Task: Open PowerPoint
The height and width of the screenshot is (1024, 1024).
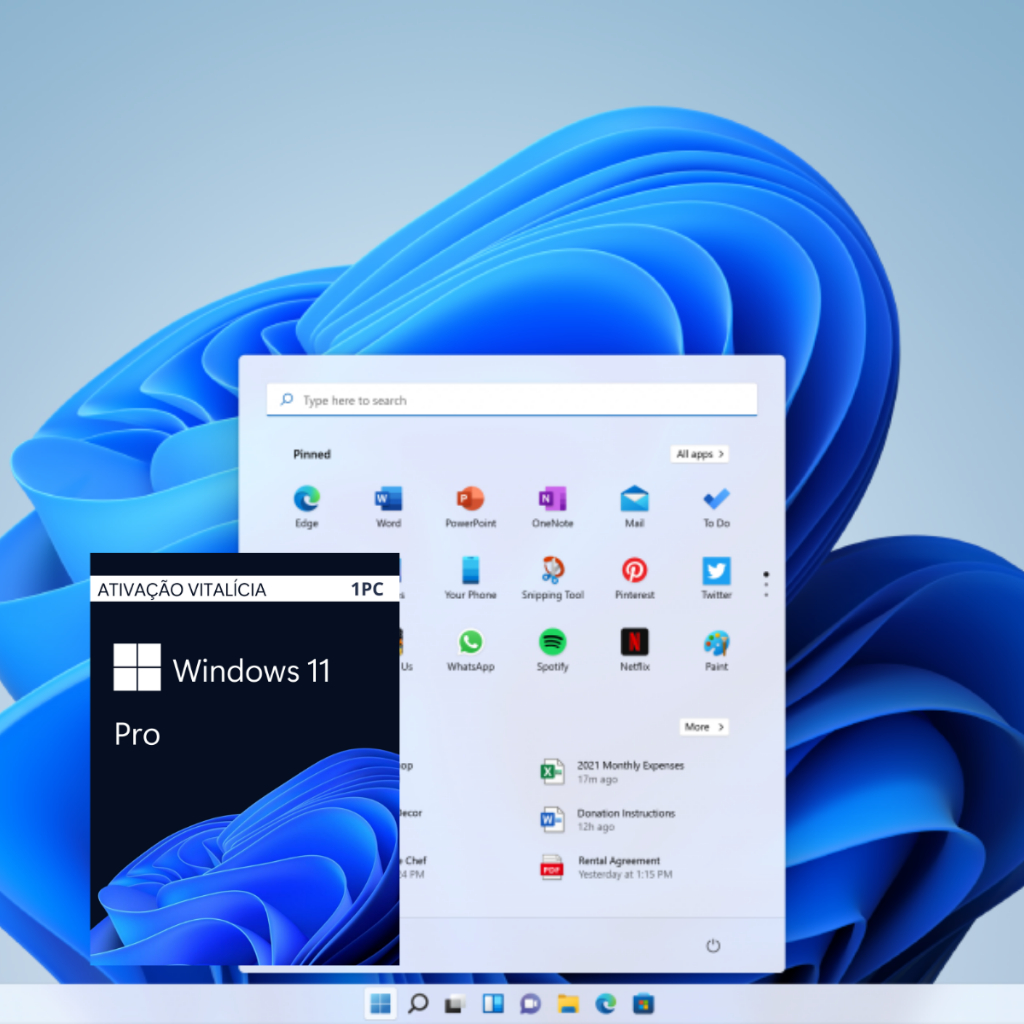Action: [470, 500]
